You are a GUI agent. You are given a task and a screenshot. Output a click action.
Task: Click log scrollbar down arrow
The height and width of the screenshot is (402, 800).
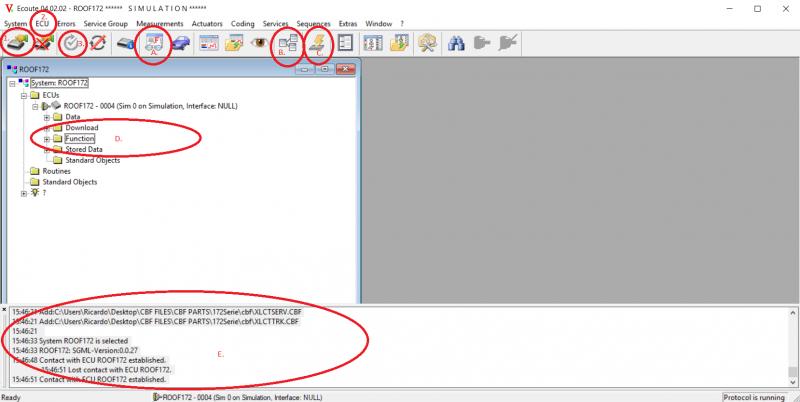(793, 382)
